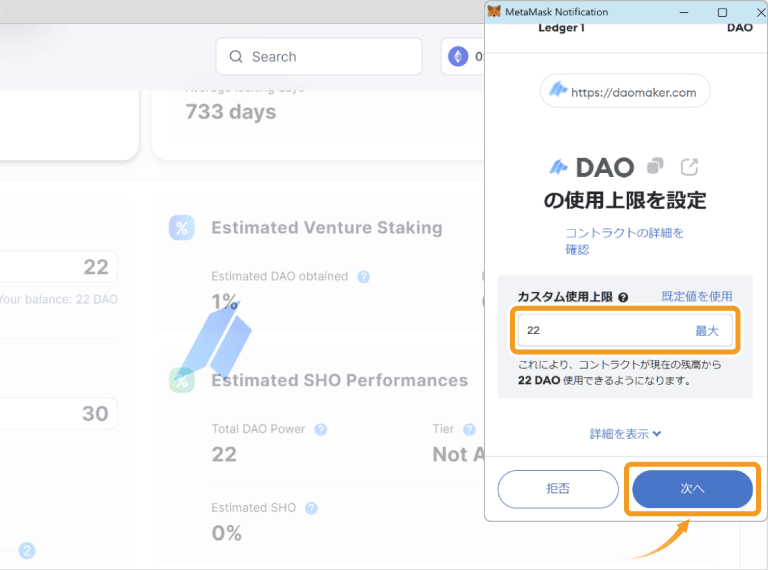Image resolution: width=768 pixels, height=570 pixels.
Task: Click the Estimated SHO Performances percent icon
Action: click(182, 380)
